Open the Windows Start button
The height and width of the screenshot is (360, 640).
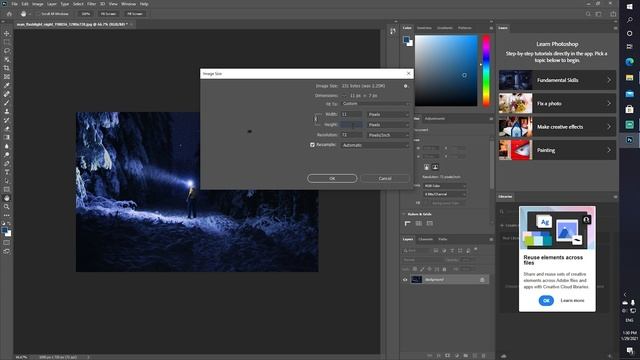point(629,7)
